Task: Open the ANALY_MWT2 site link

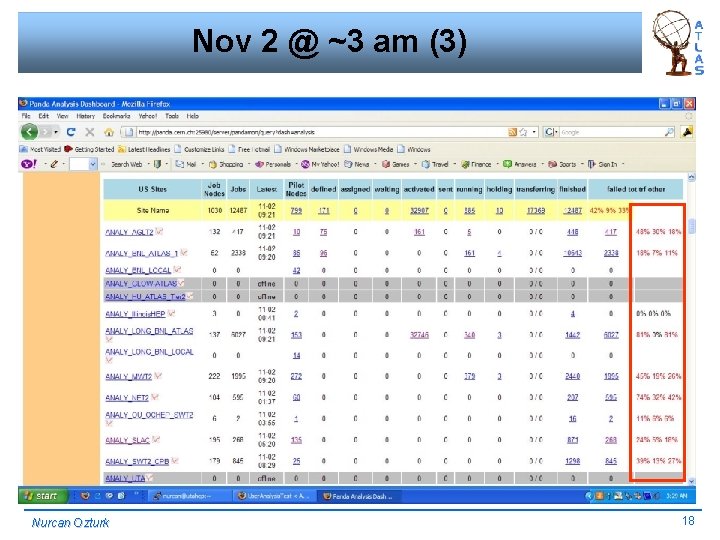Action: [x=129, y=377]
